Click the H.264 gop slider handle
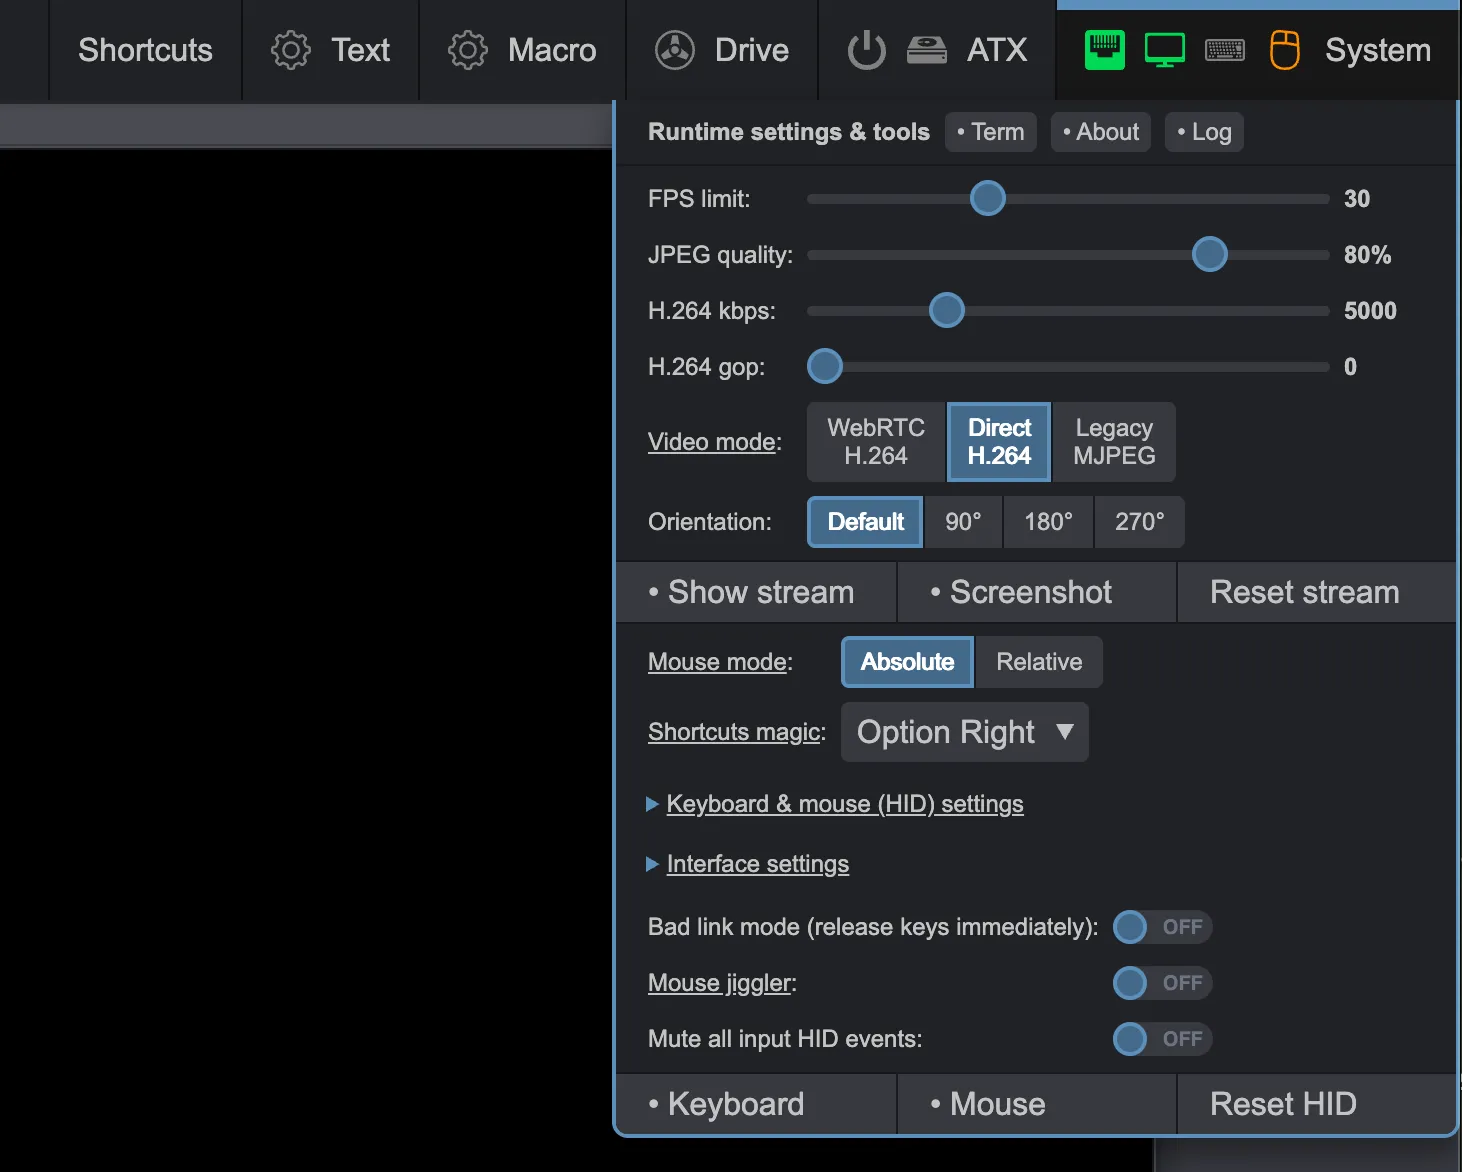The width and height of the screenshot is (1462, 1172). point(825,366)
